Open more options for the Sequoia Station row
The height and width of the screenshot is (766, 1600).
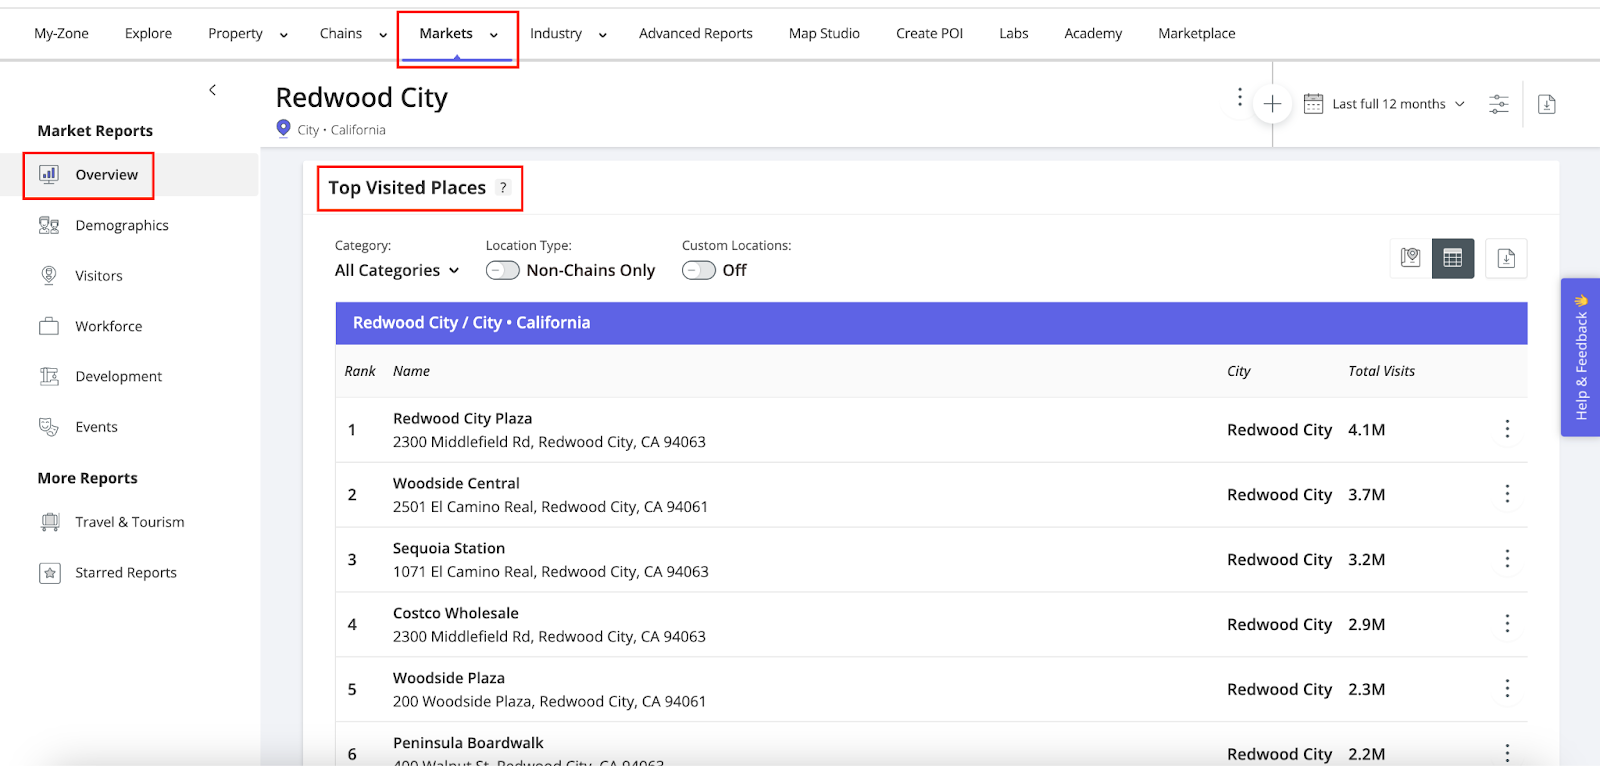tap(1507, 559)
